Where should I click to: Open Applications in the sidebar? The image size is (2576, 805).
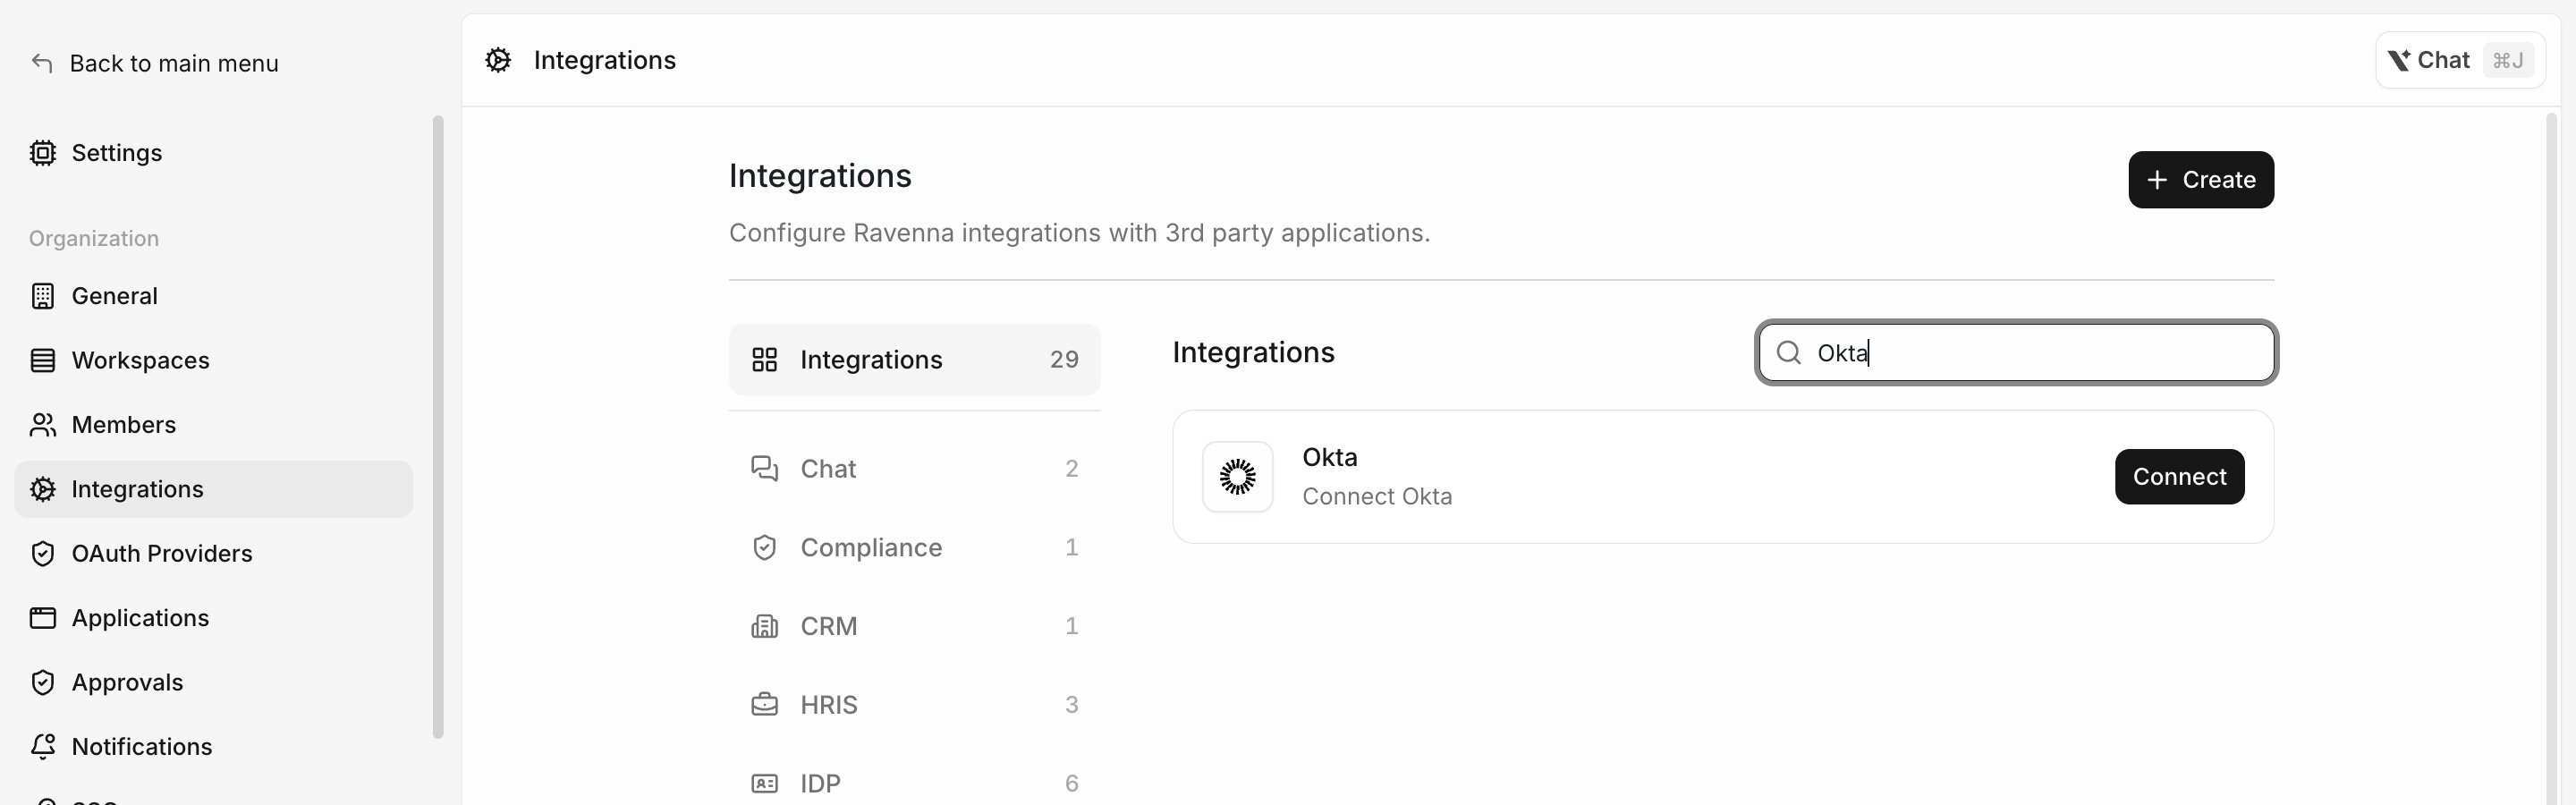213,618
